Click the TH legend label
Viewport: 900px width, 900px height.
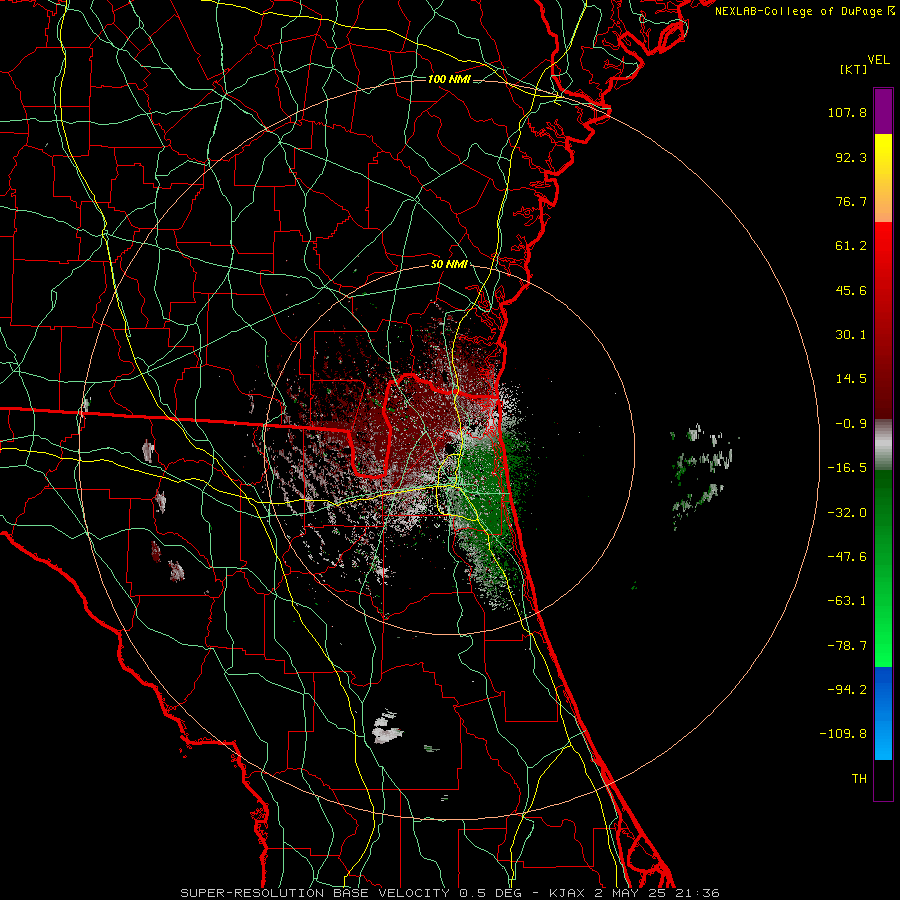(x=859, y=778)
